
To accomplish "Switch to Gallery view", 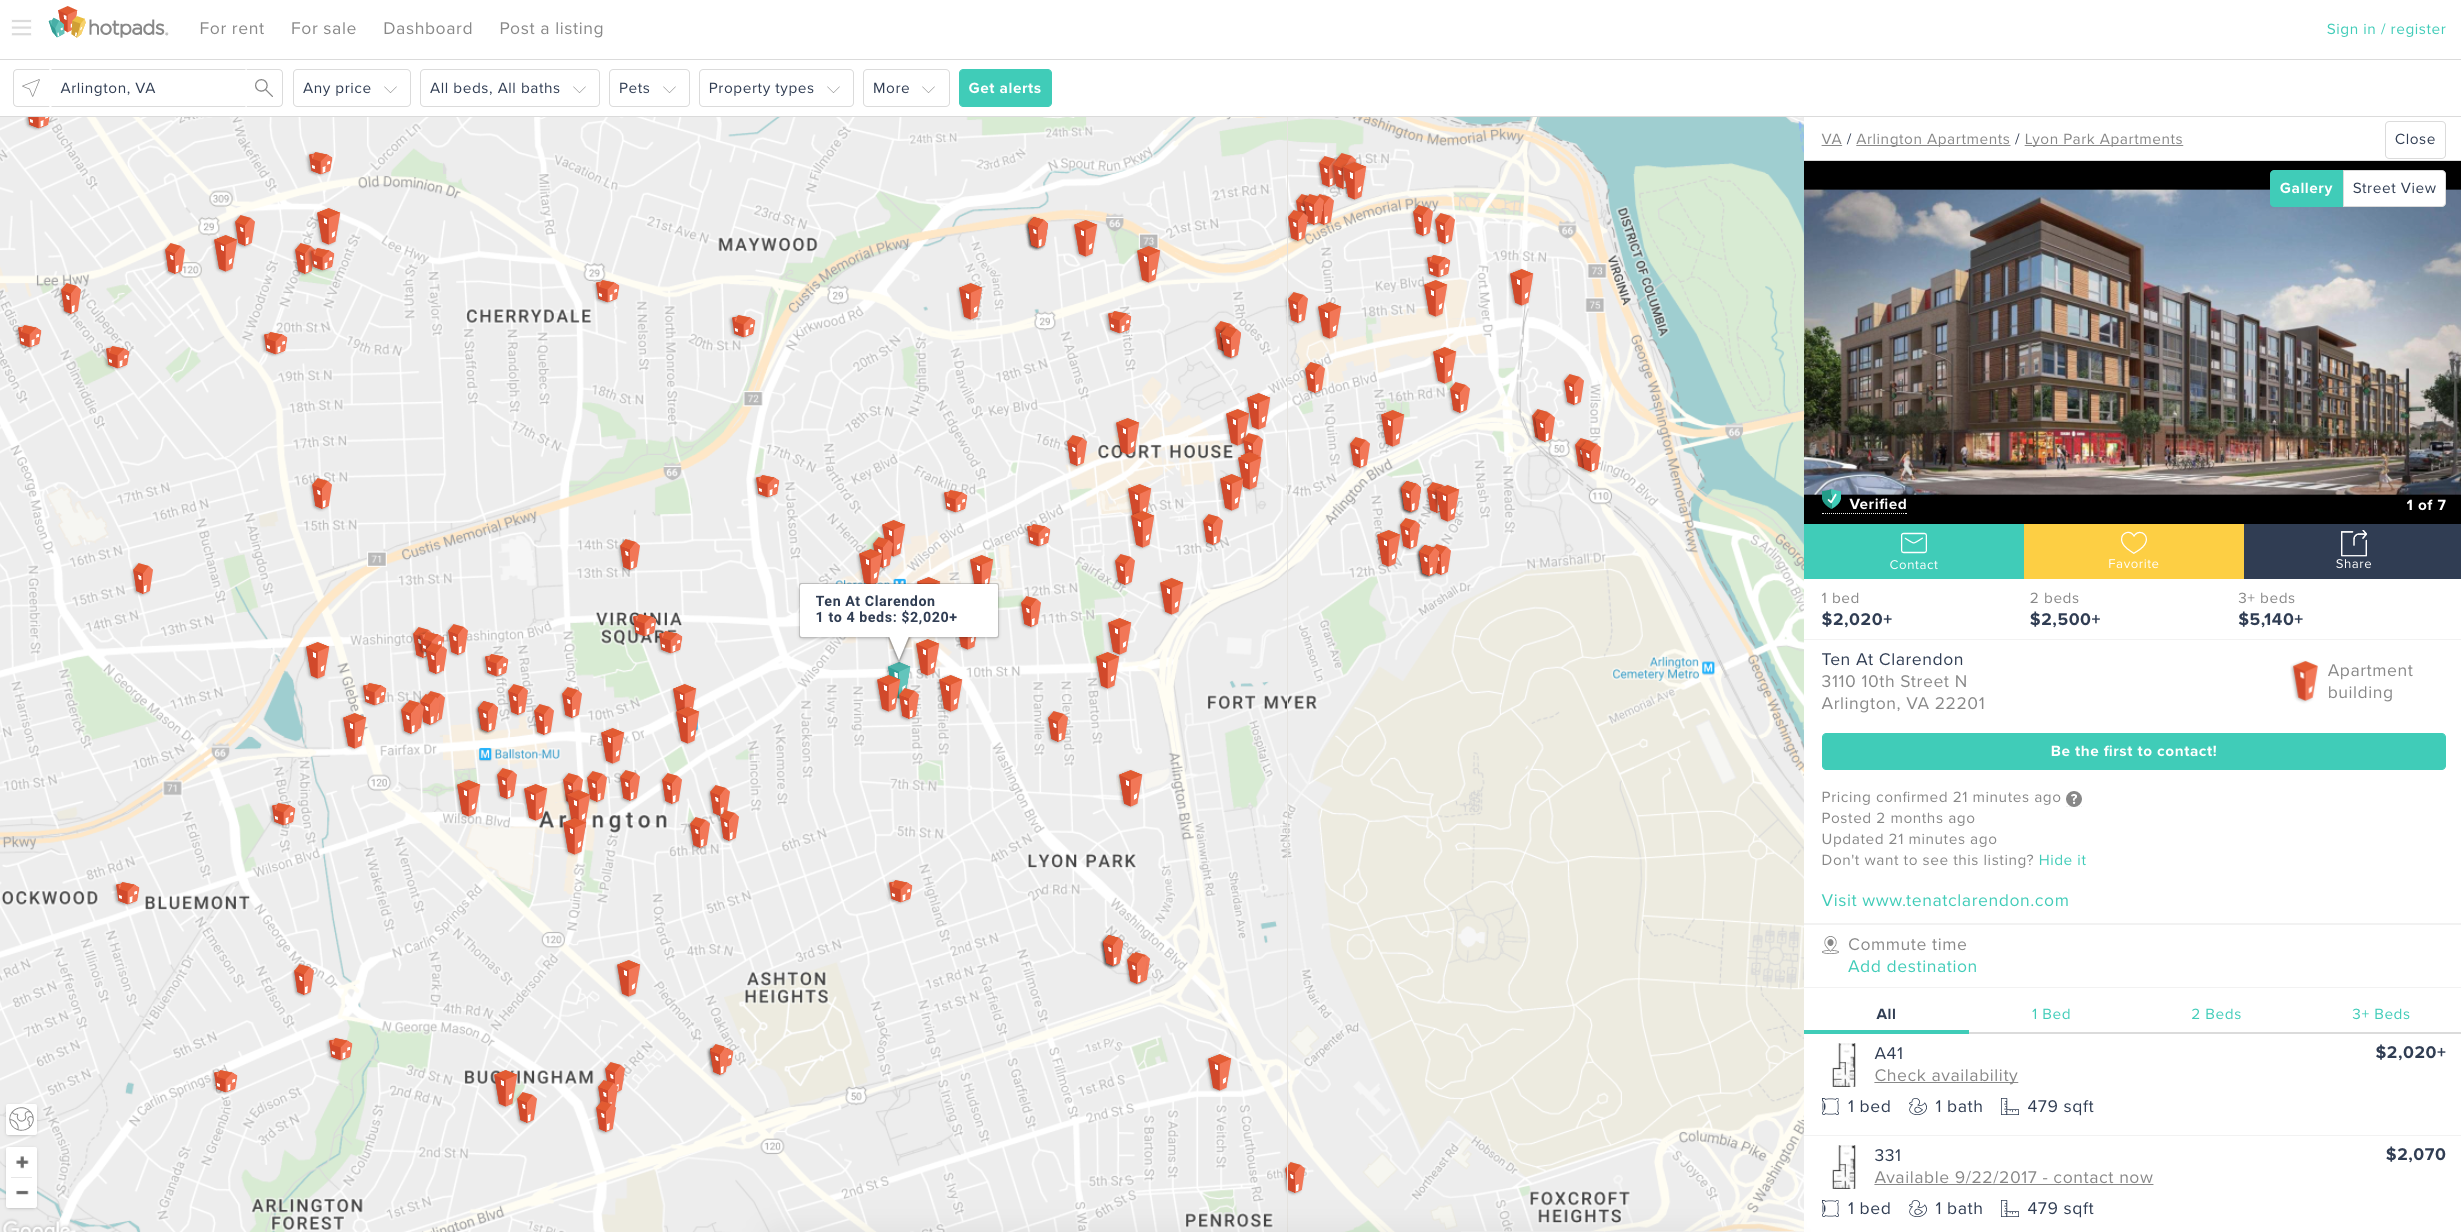I will coord(2305,188).
